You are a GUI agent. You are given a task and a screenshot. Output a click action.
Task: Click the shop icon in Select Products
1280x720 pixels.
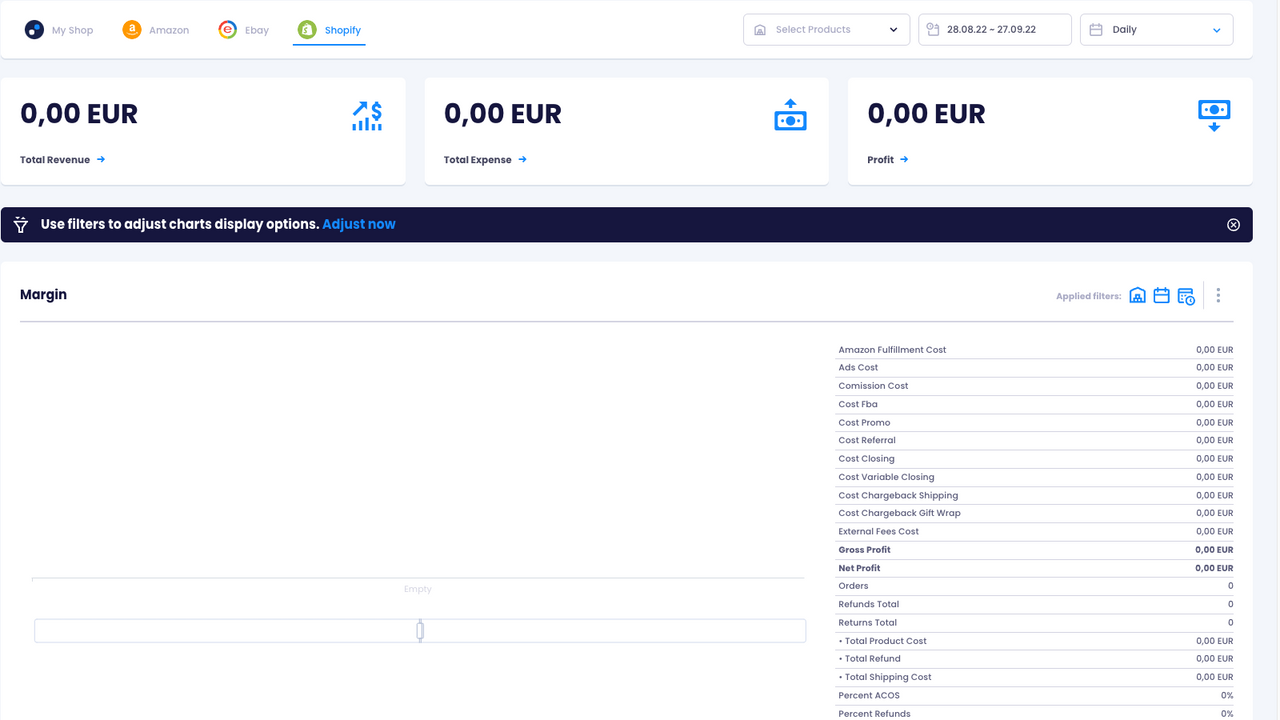click(760, 30)
